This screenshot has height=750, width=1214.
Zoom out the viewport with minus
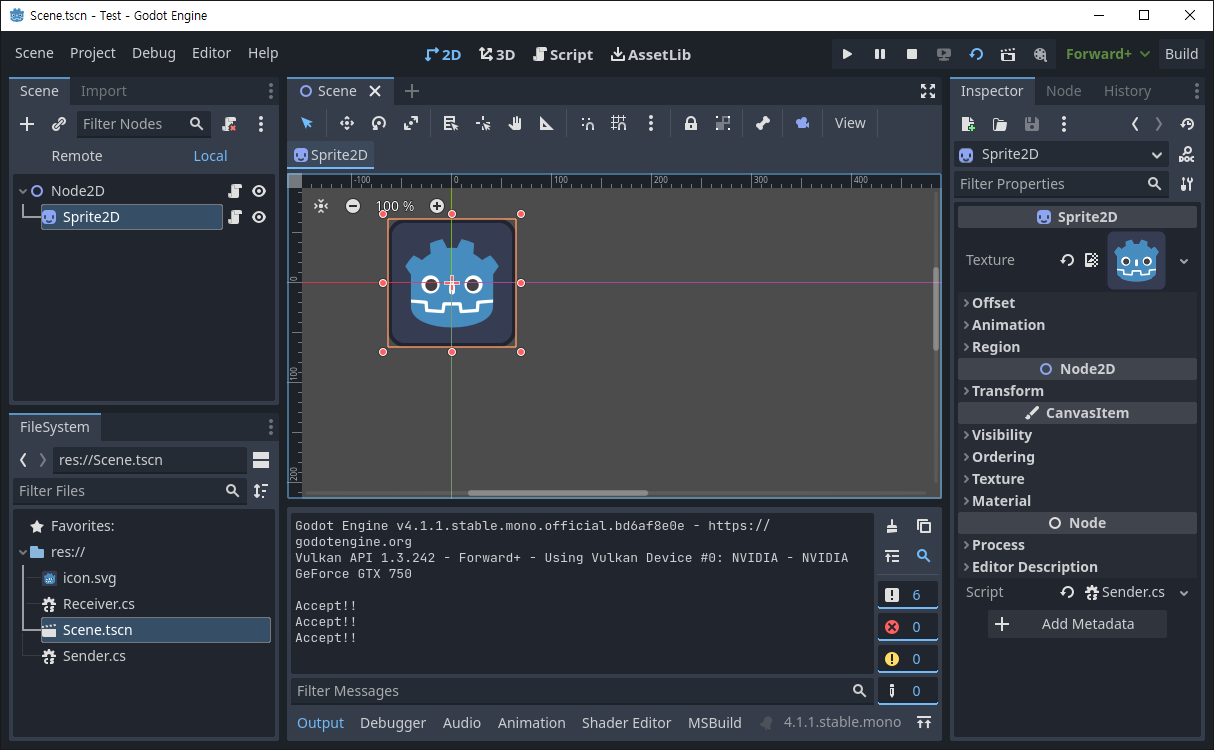pyautogui.click(x=353, y=206)
